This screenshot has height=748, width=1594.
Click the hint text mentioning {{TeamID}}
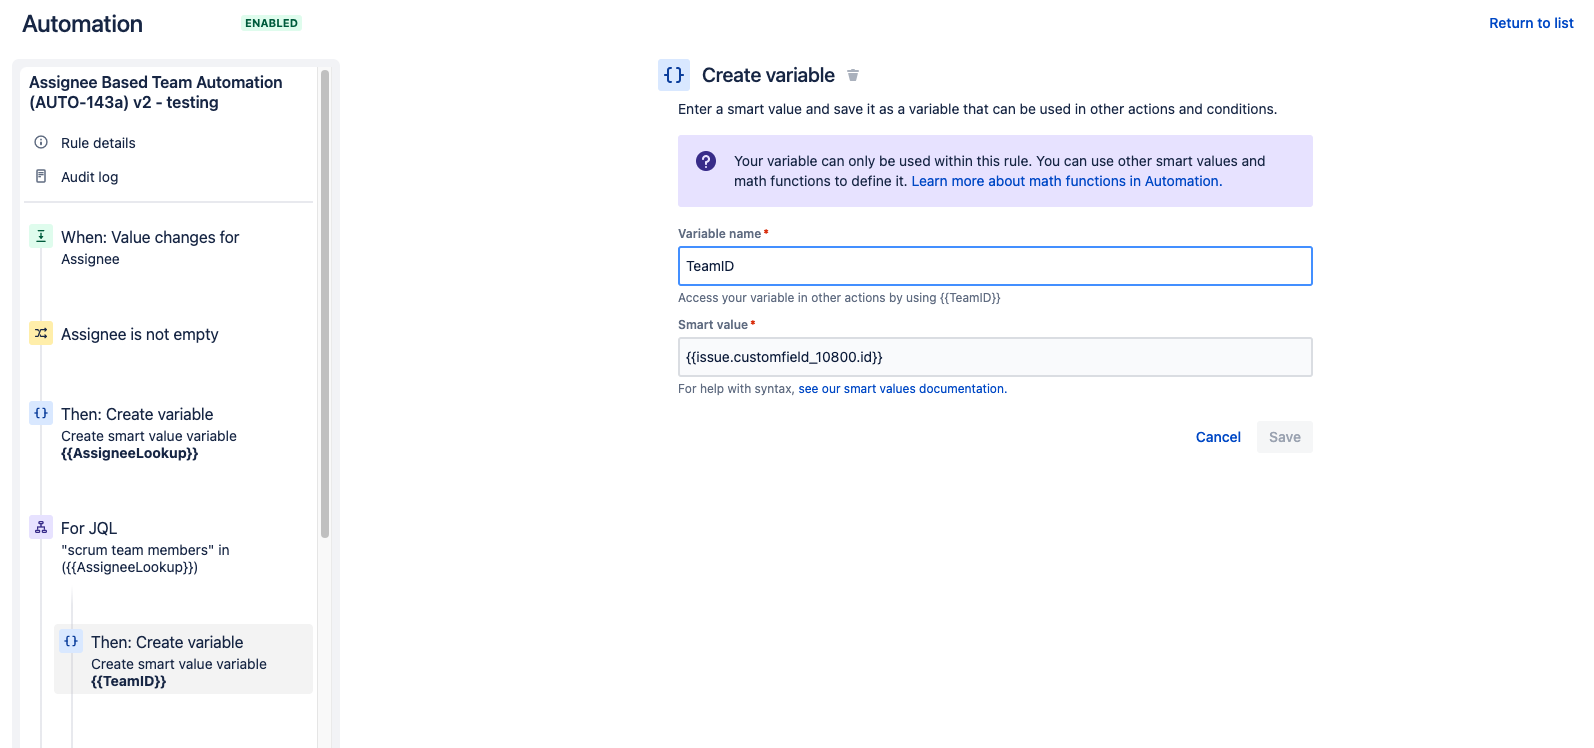(839, 298)
